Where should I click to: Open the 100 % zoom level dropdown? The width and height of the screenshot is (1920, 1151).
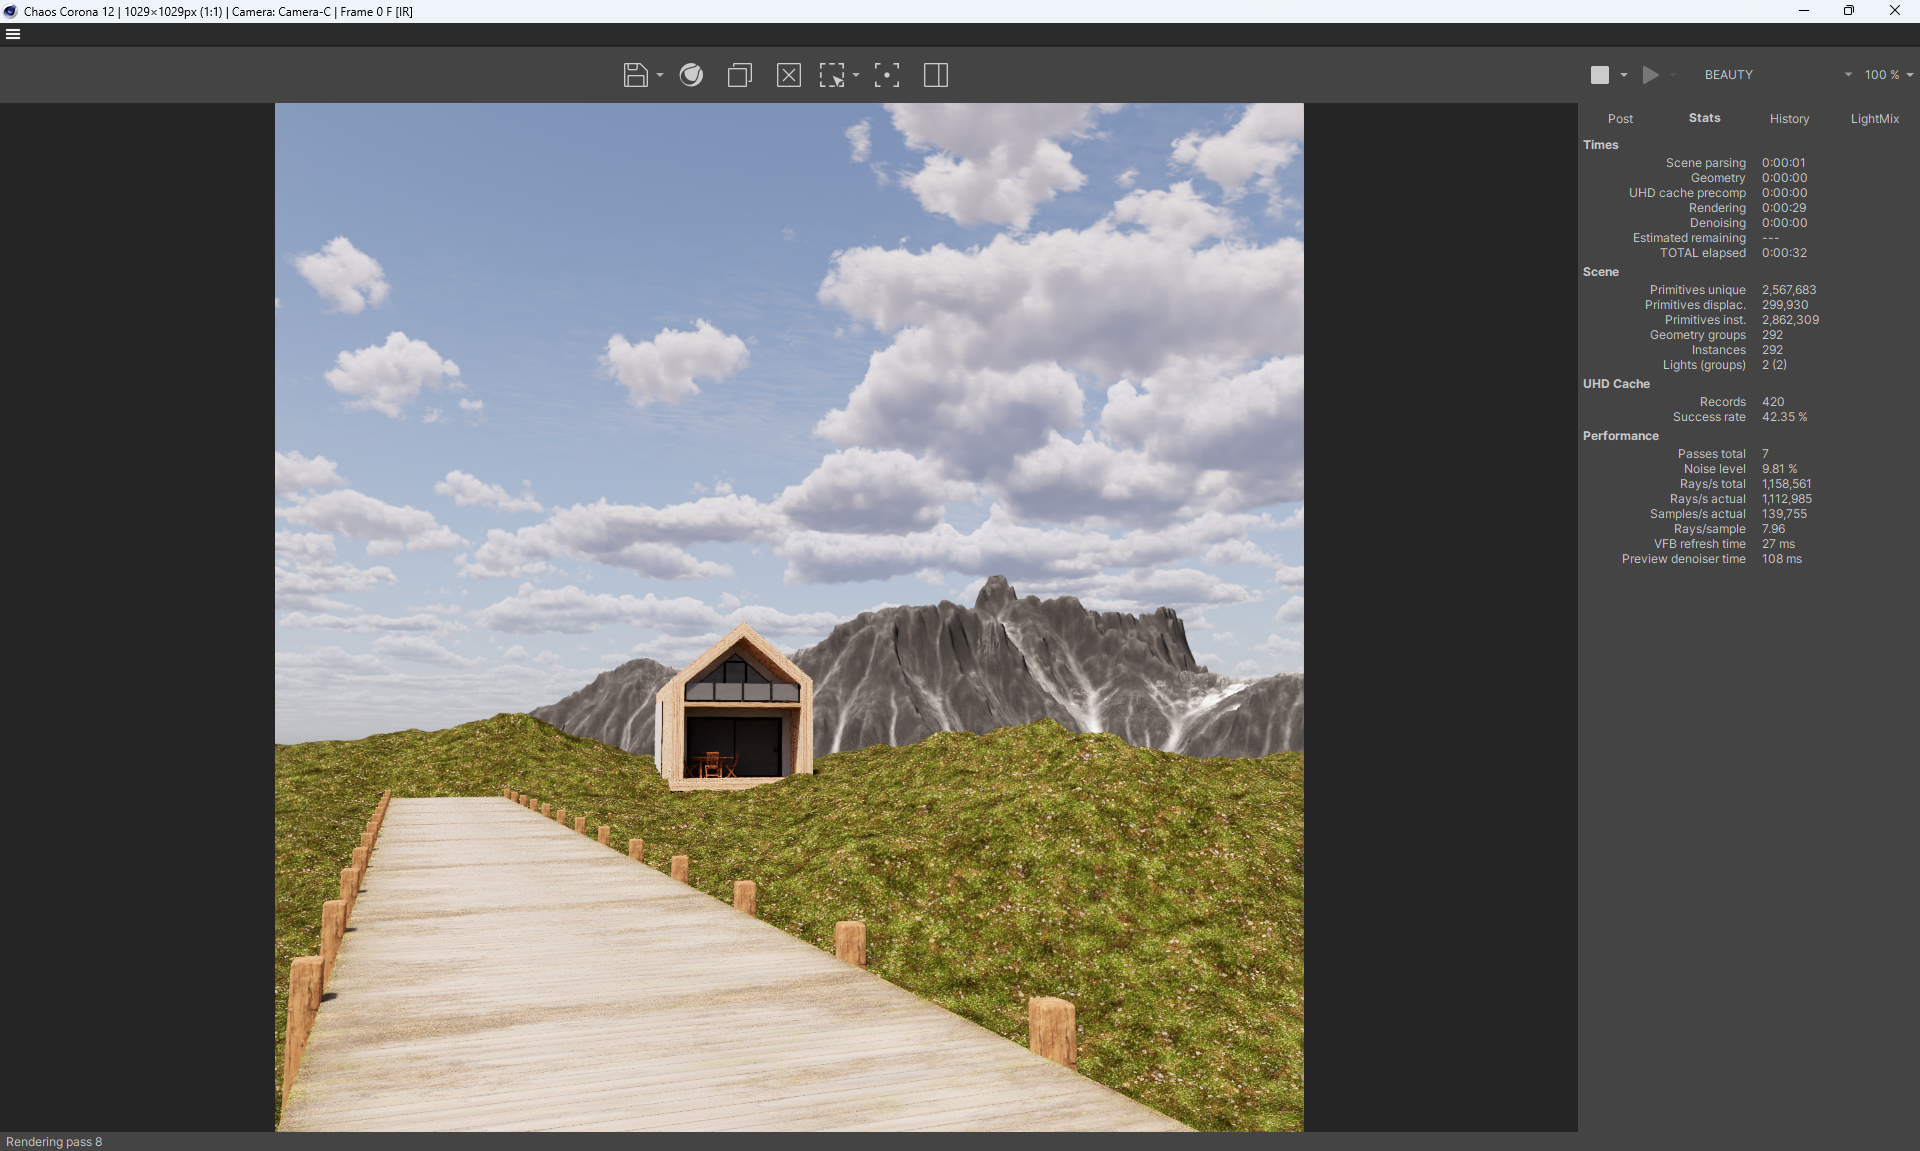tap(1888, 75)
